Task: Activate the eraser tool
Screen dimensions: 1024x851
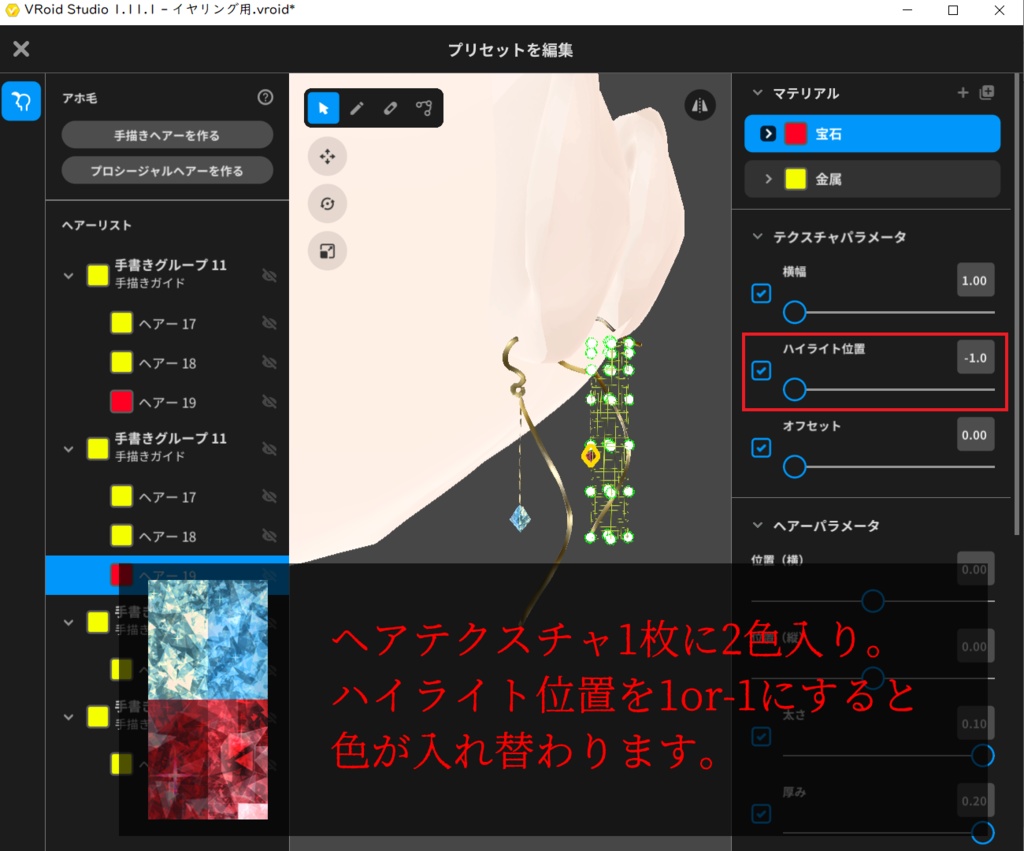Action: (390, 107)
